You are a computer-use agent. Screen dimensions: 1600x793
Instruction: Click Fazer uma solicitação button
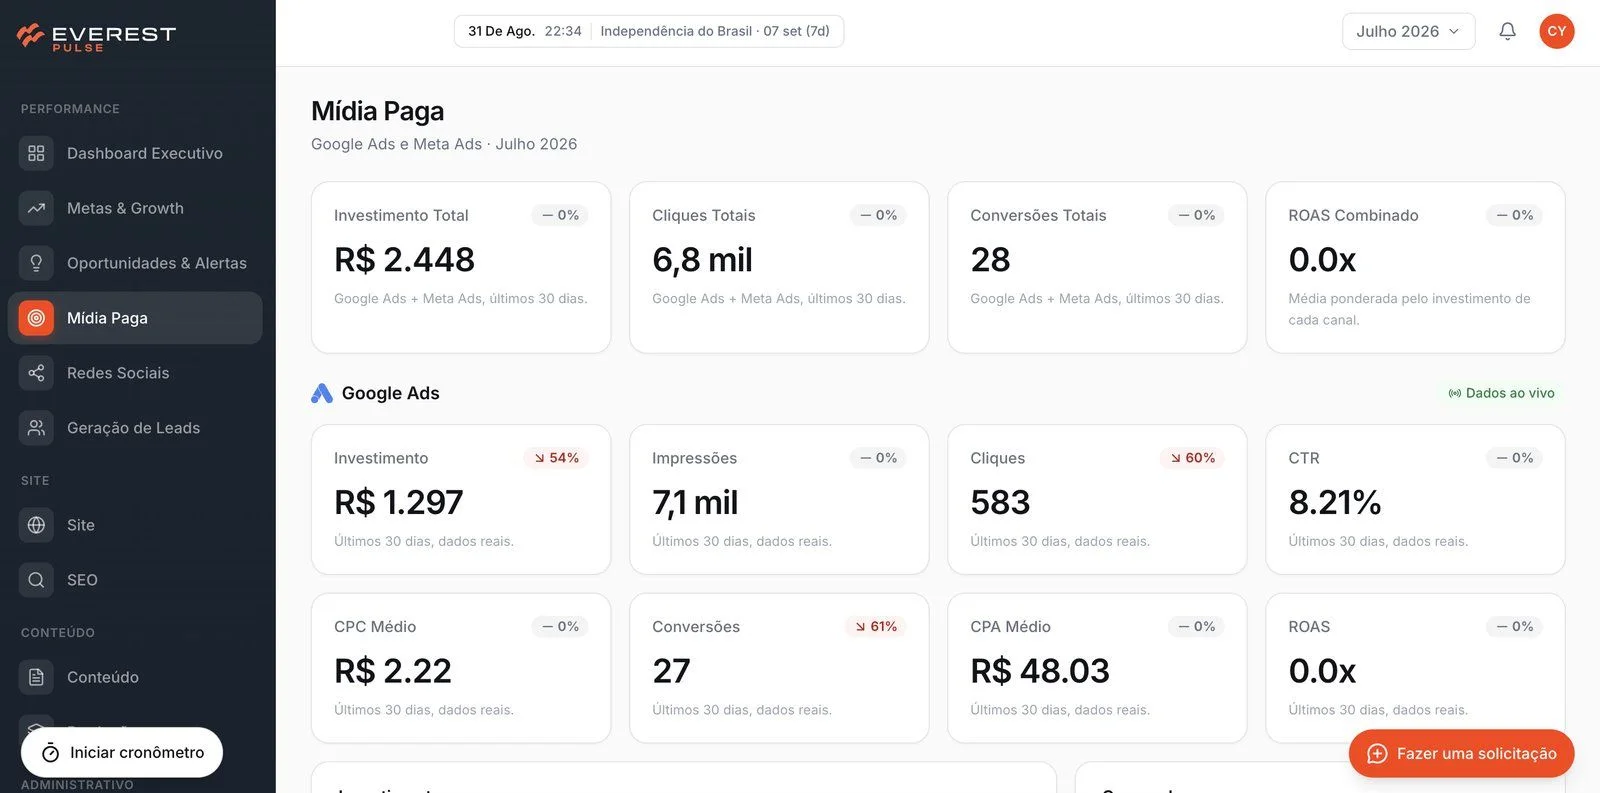pos(1461,754)
